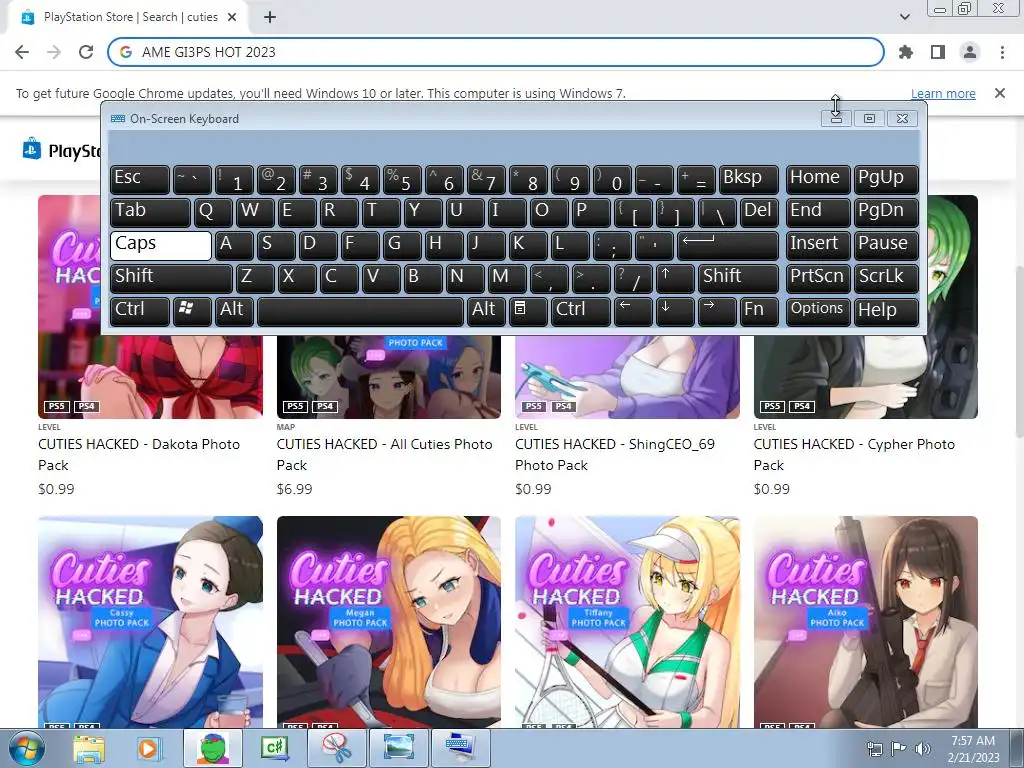Open CUTIES HACKED ShingCEO_69 Photo Pack title
1024x768 pixels.
click(x=615, y=455)
